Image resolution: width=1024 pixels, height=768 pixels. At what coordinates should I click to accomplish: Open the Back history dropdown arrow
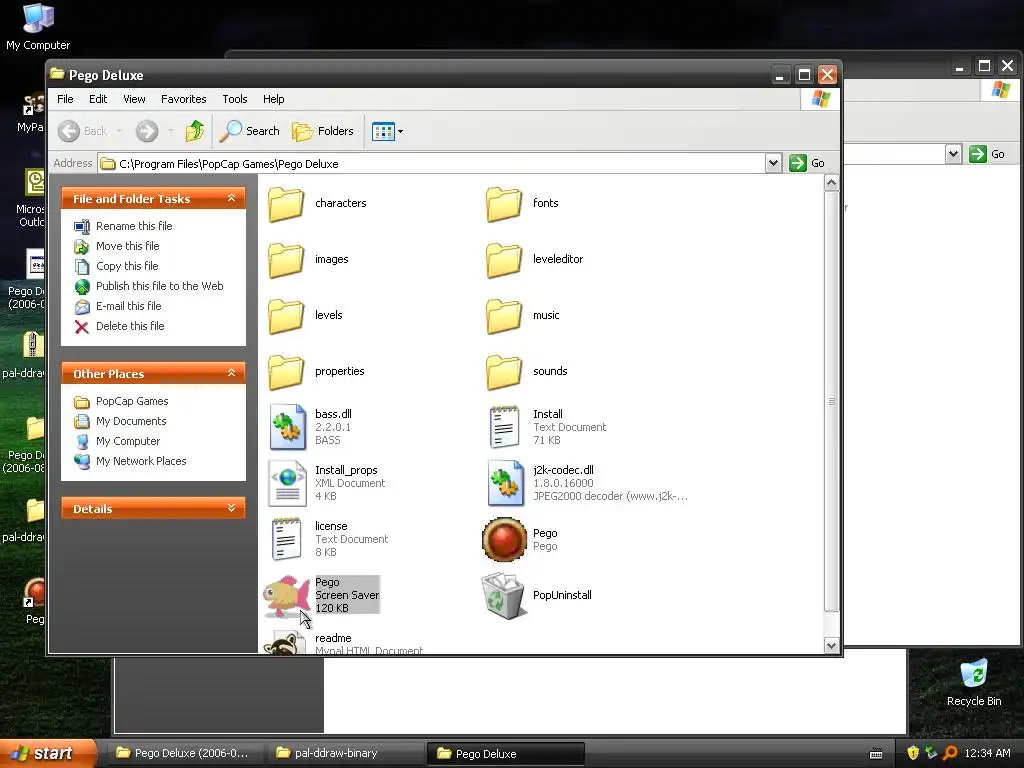(120, 131)
